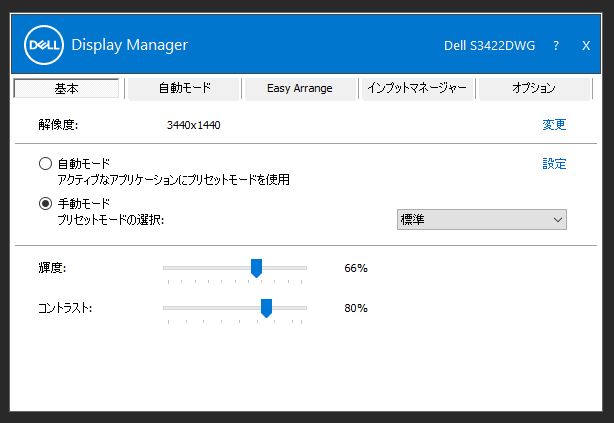Viewport: 614px width, 423px height.
Task: Expand the 標準 preset mode dropdown
Action: click(x=482, y=219)
